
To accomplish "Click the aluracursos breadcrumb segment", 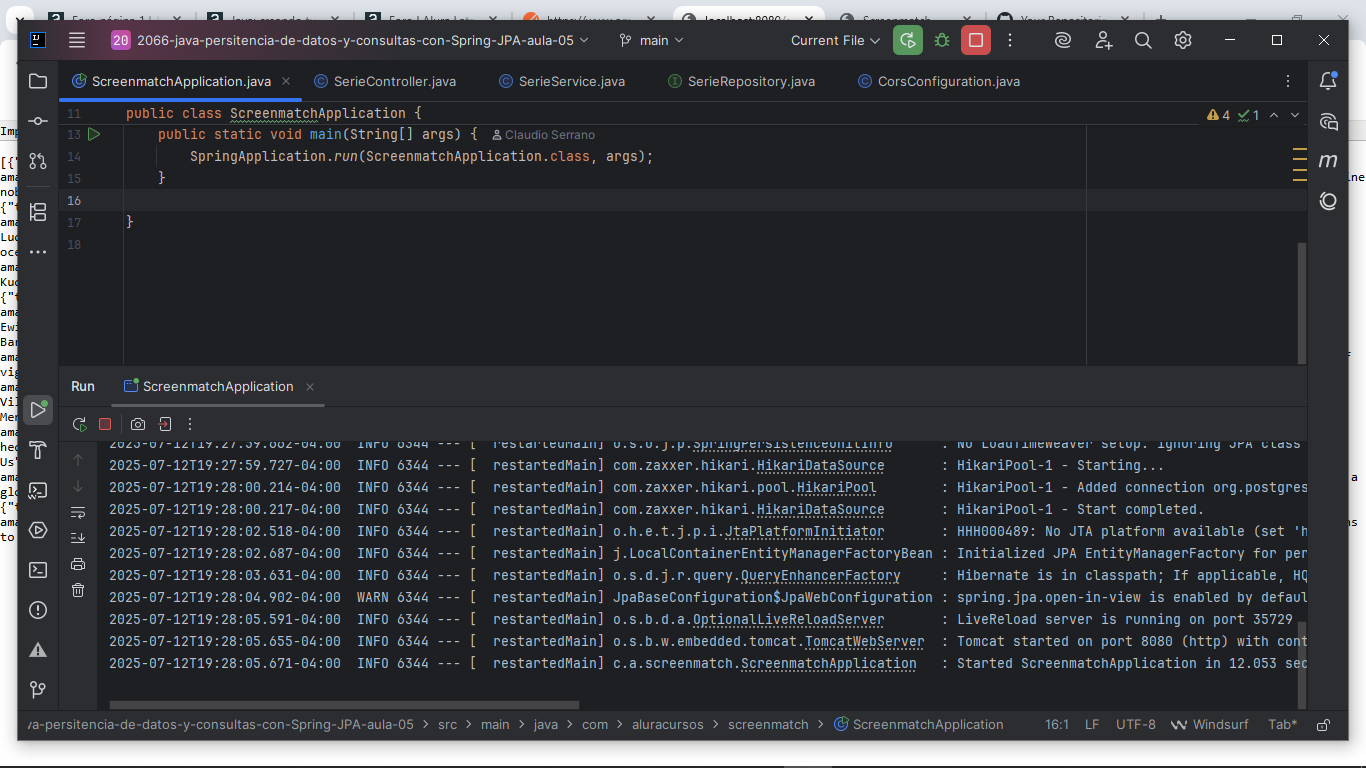I will tap(667, 724).
